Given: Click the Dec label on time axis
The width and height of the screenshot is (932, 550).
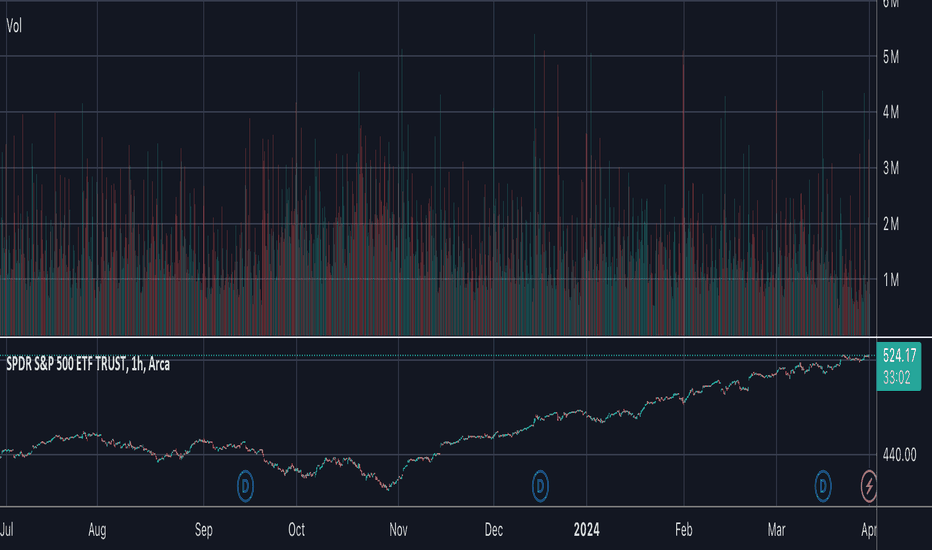Looking at the screenshot, I should [493, 530].
